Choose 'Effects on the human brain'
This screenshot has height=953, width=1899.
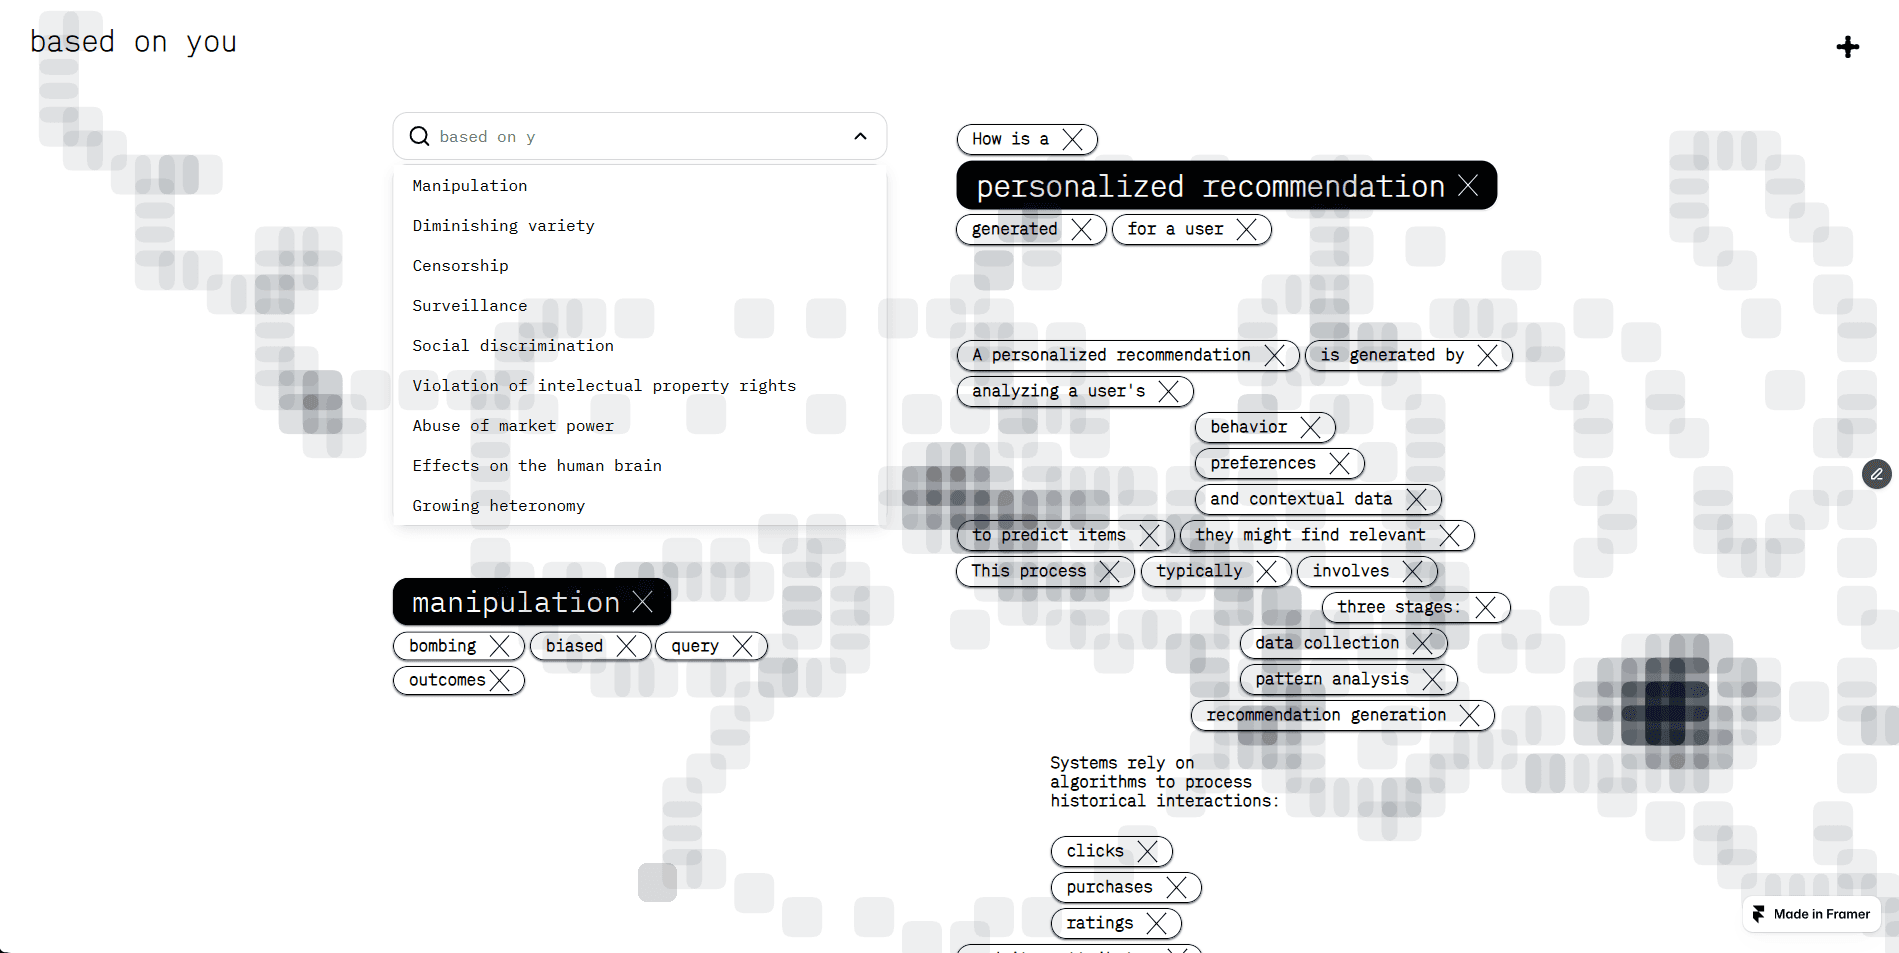tap(639, 466)
